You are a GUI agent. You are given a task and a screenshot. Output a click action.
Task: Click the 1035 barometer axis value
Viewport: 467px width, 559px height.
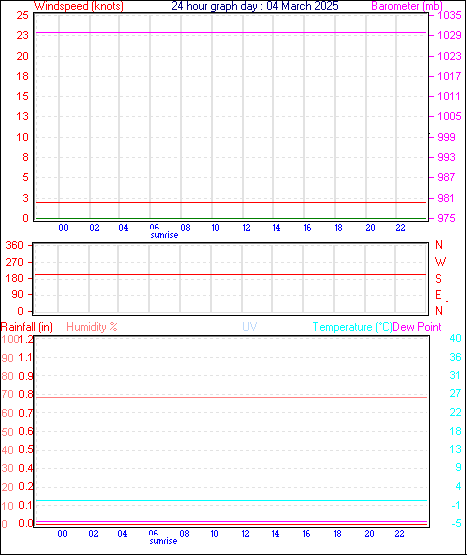pos(449,15)
